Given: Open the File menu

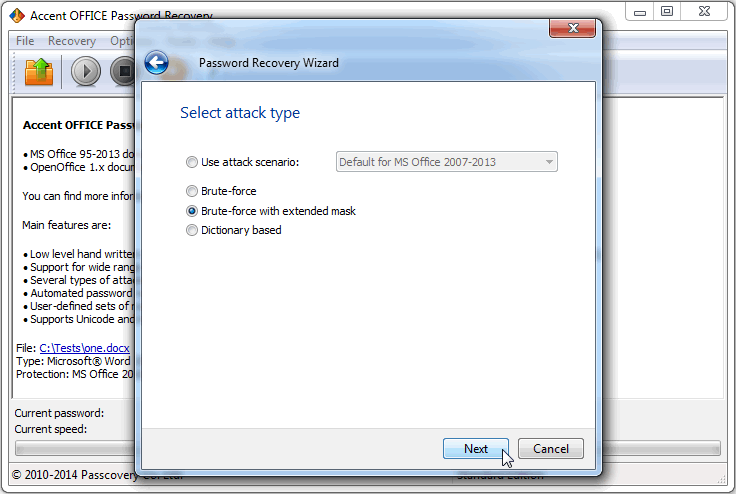Looking at the screenshot, I should coord(25,41).
